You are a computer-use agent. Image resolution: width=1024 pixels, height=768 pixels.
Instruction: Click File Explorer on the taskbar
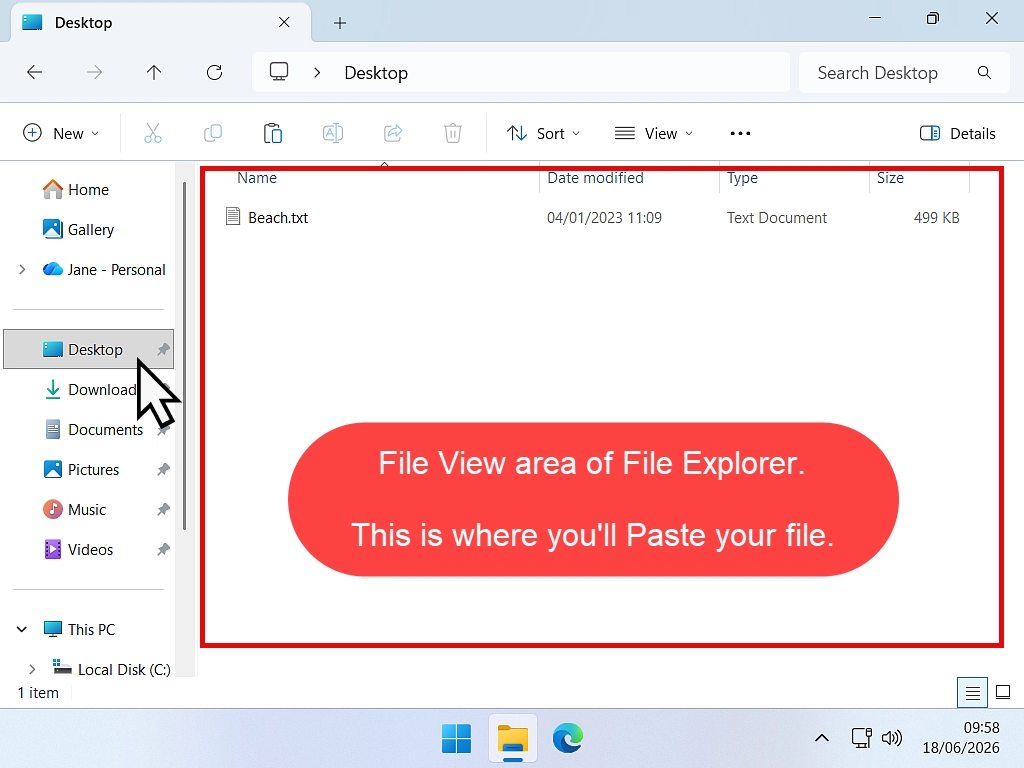[513, 739]
